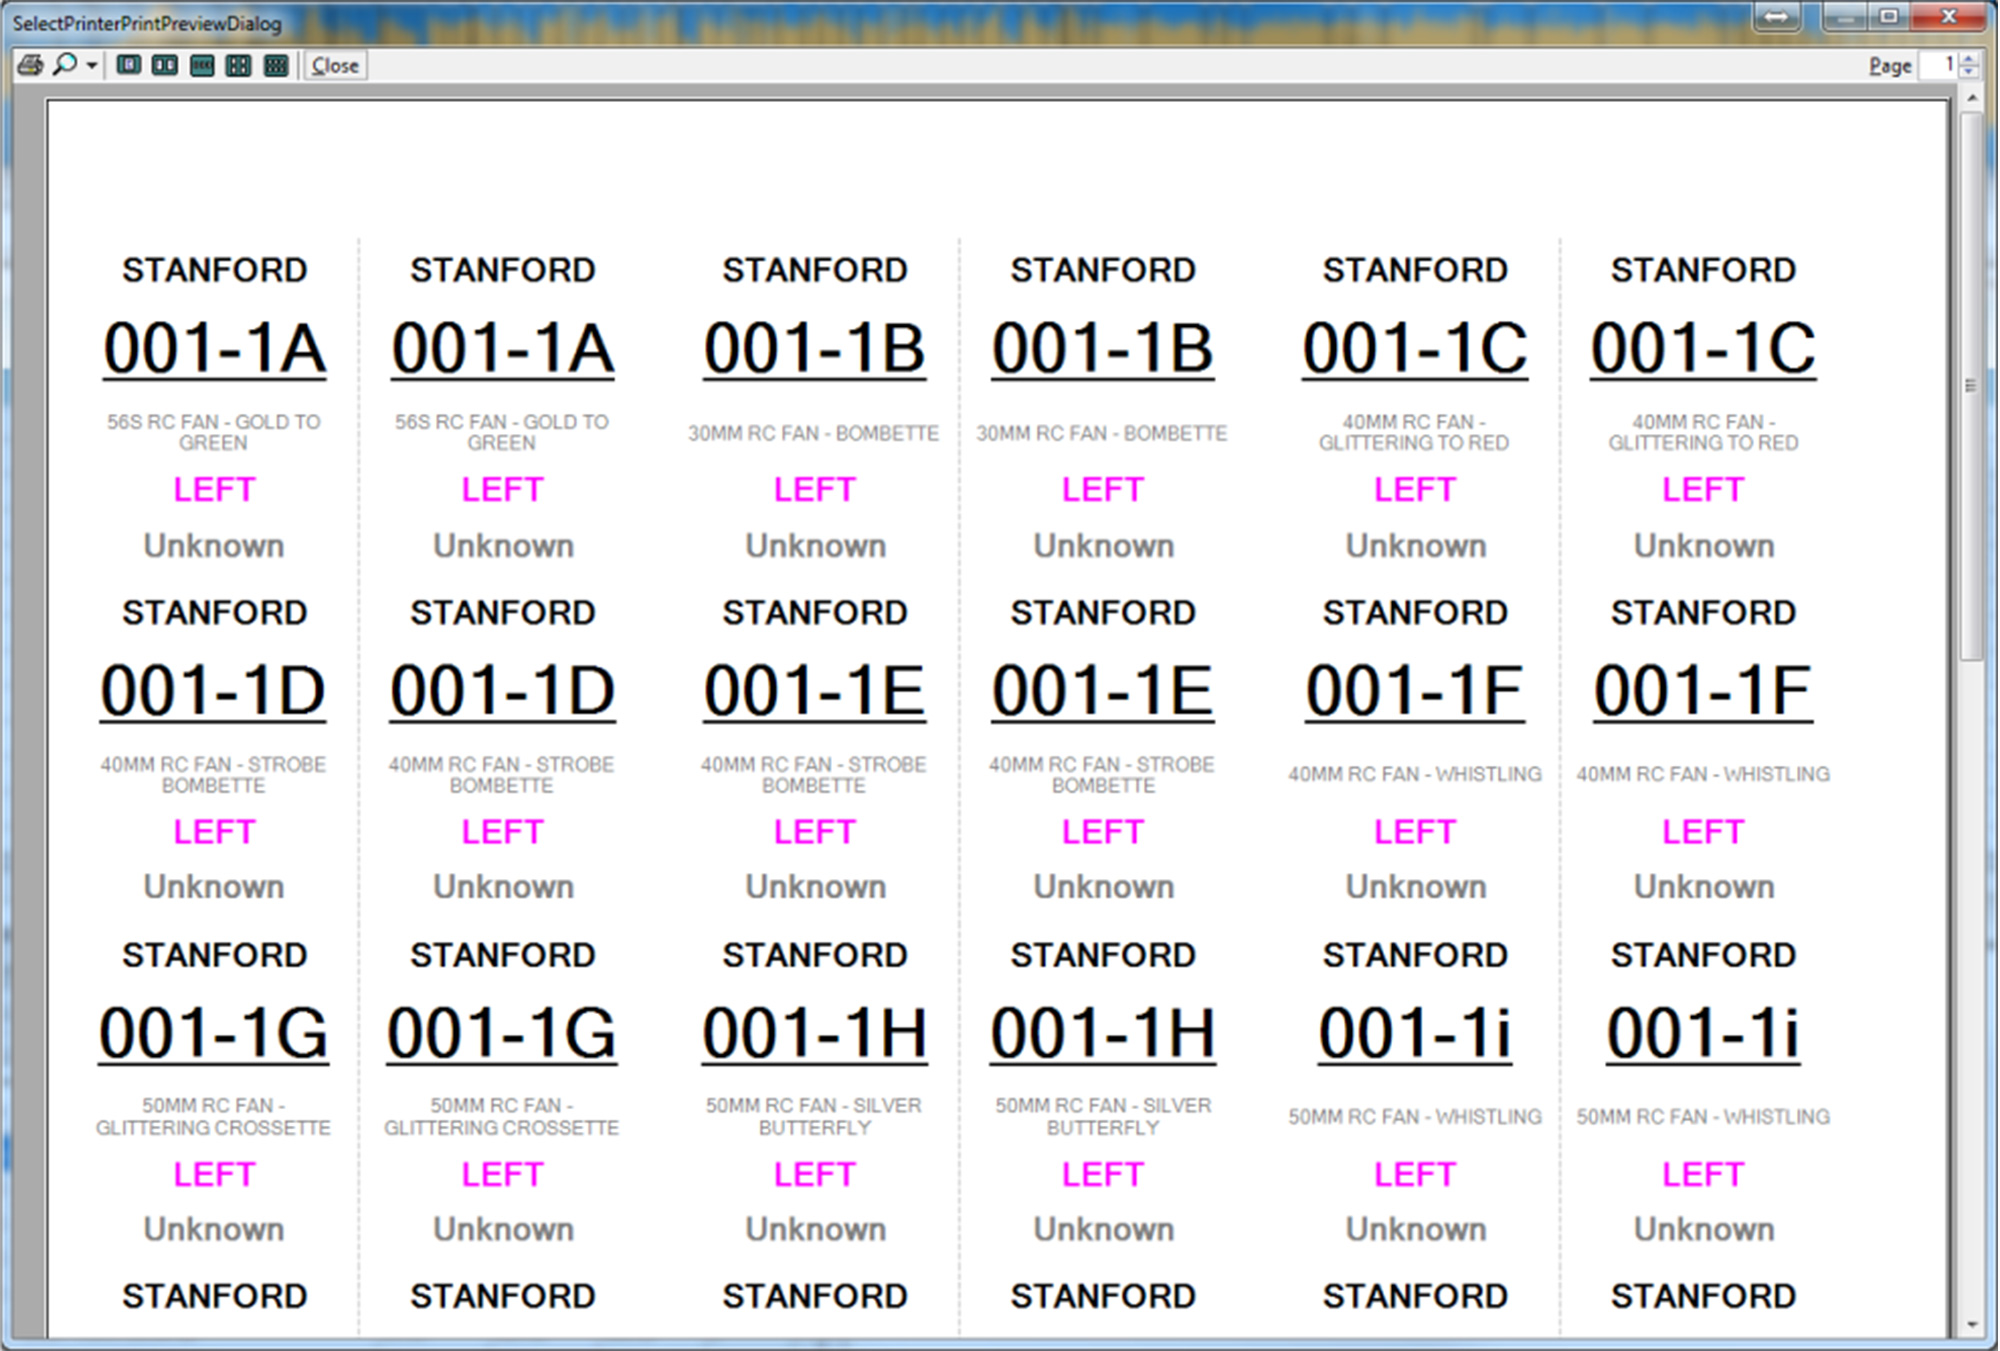Switch to one-page preview layout
Viewport: 2000px width, 1351px height.
click(128, 65)
